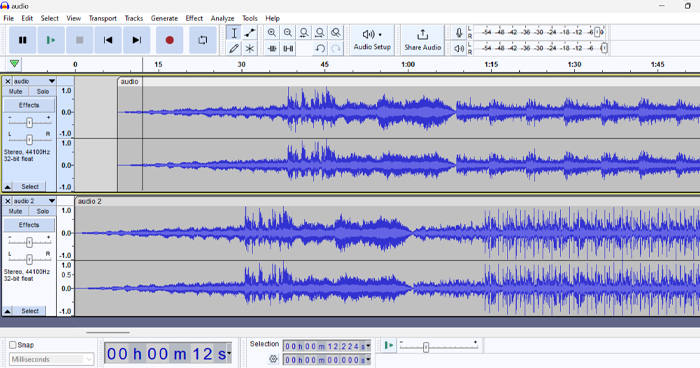Open the "audio 2" track name dropdown
Viewport: 700px width, 368px height.
click(34, 201)
